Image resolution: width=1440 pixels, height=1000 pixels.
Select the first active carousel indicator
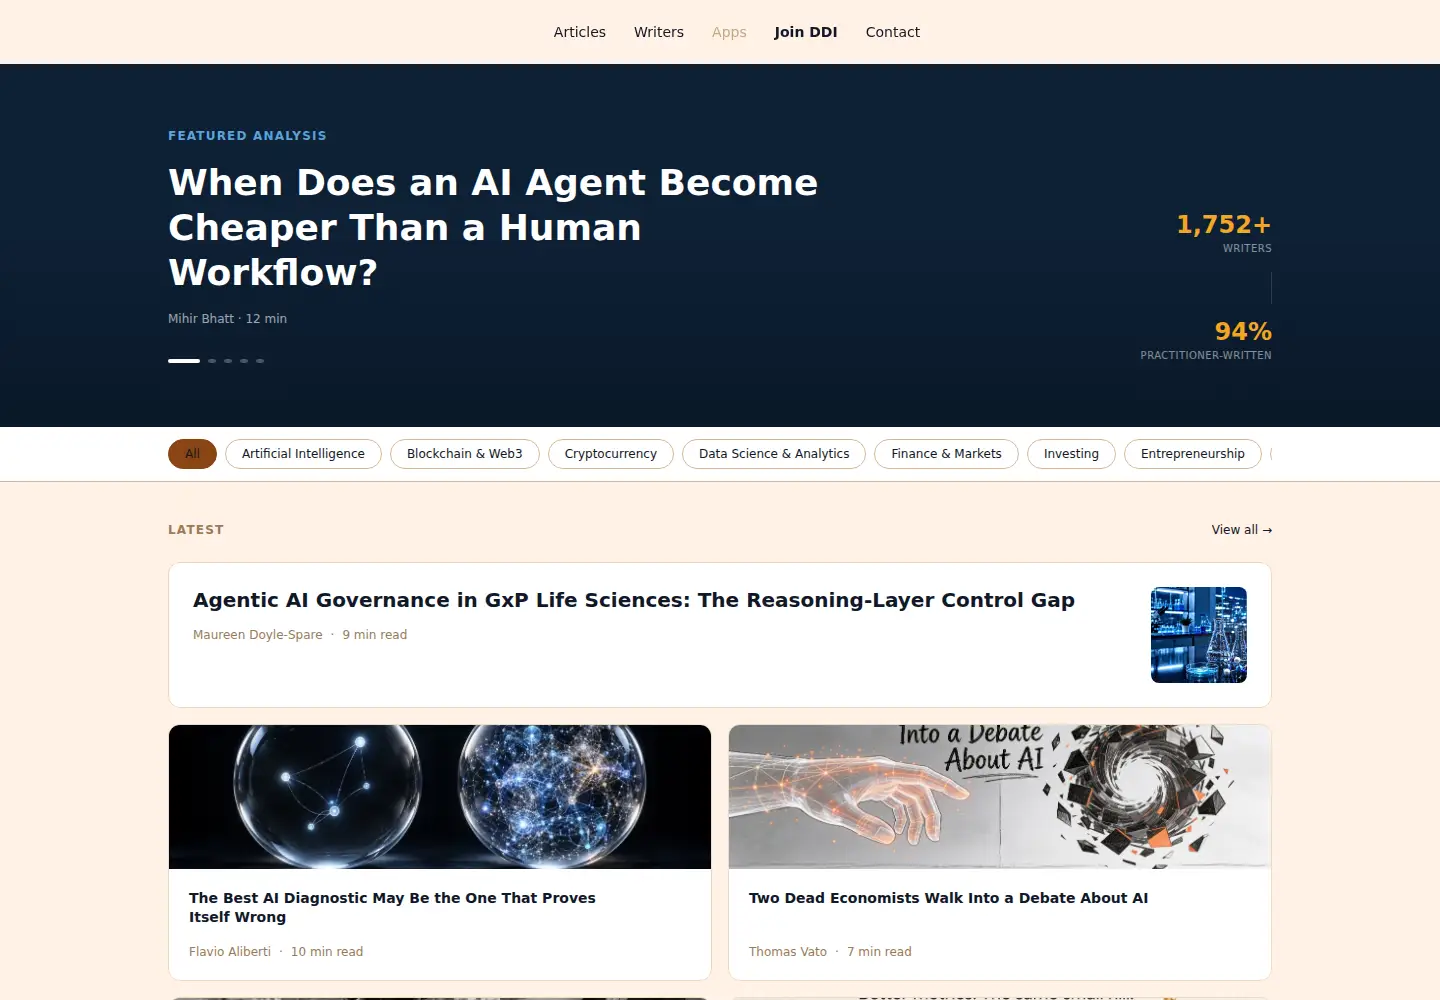pyautogui.click(x=184, y=361)
